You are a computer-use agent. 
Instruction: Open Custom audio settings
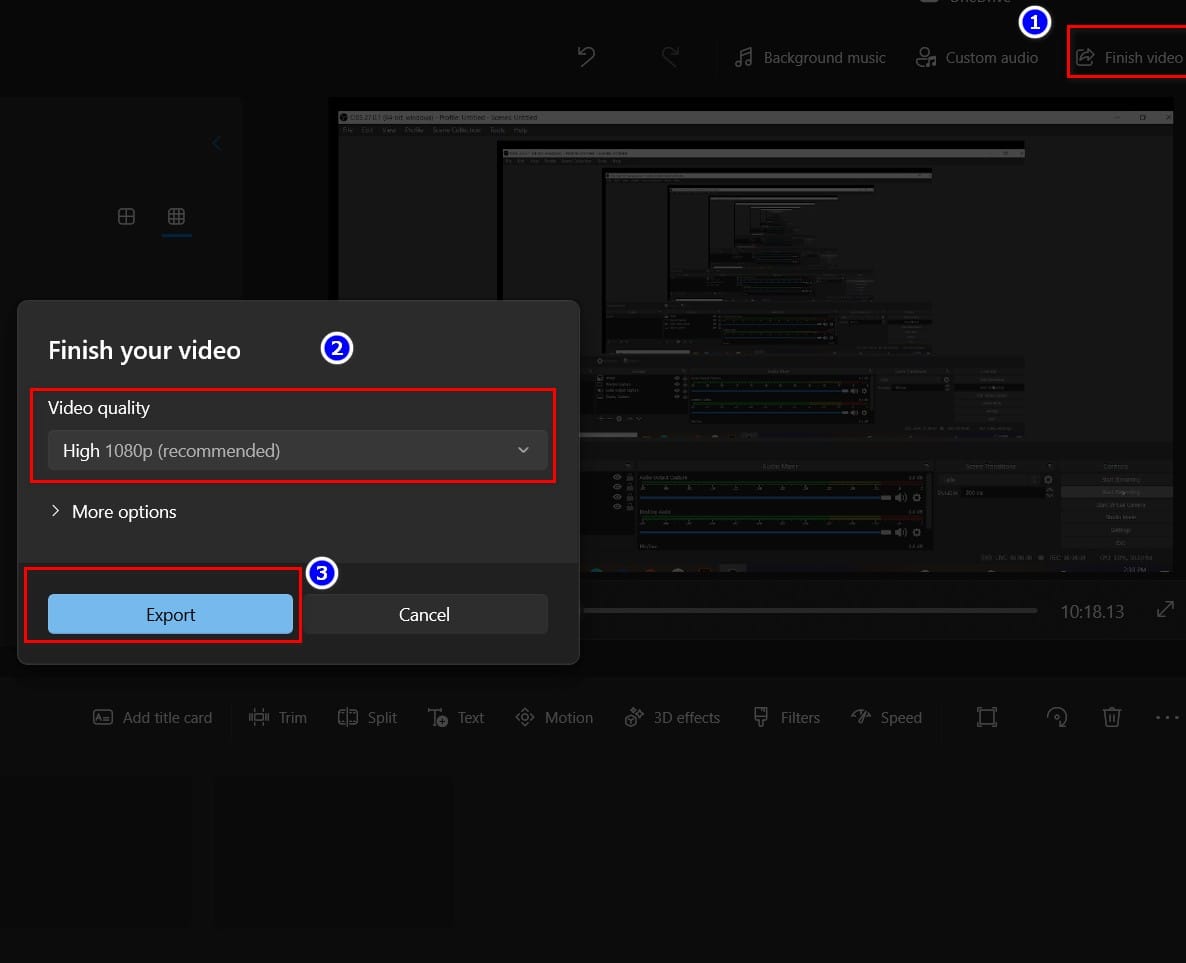tap(976, 57)
